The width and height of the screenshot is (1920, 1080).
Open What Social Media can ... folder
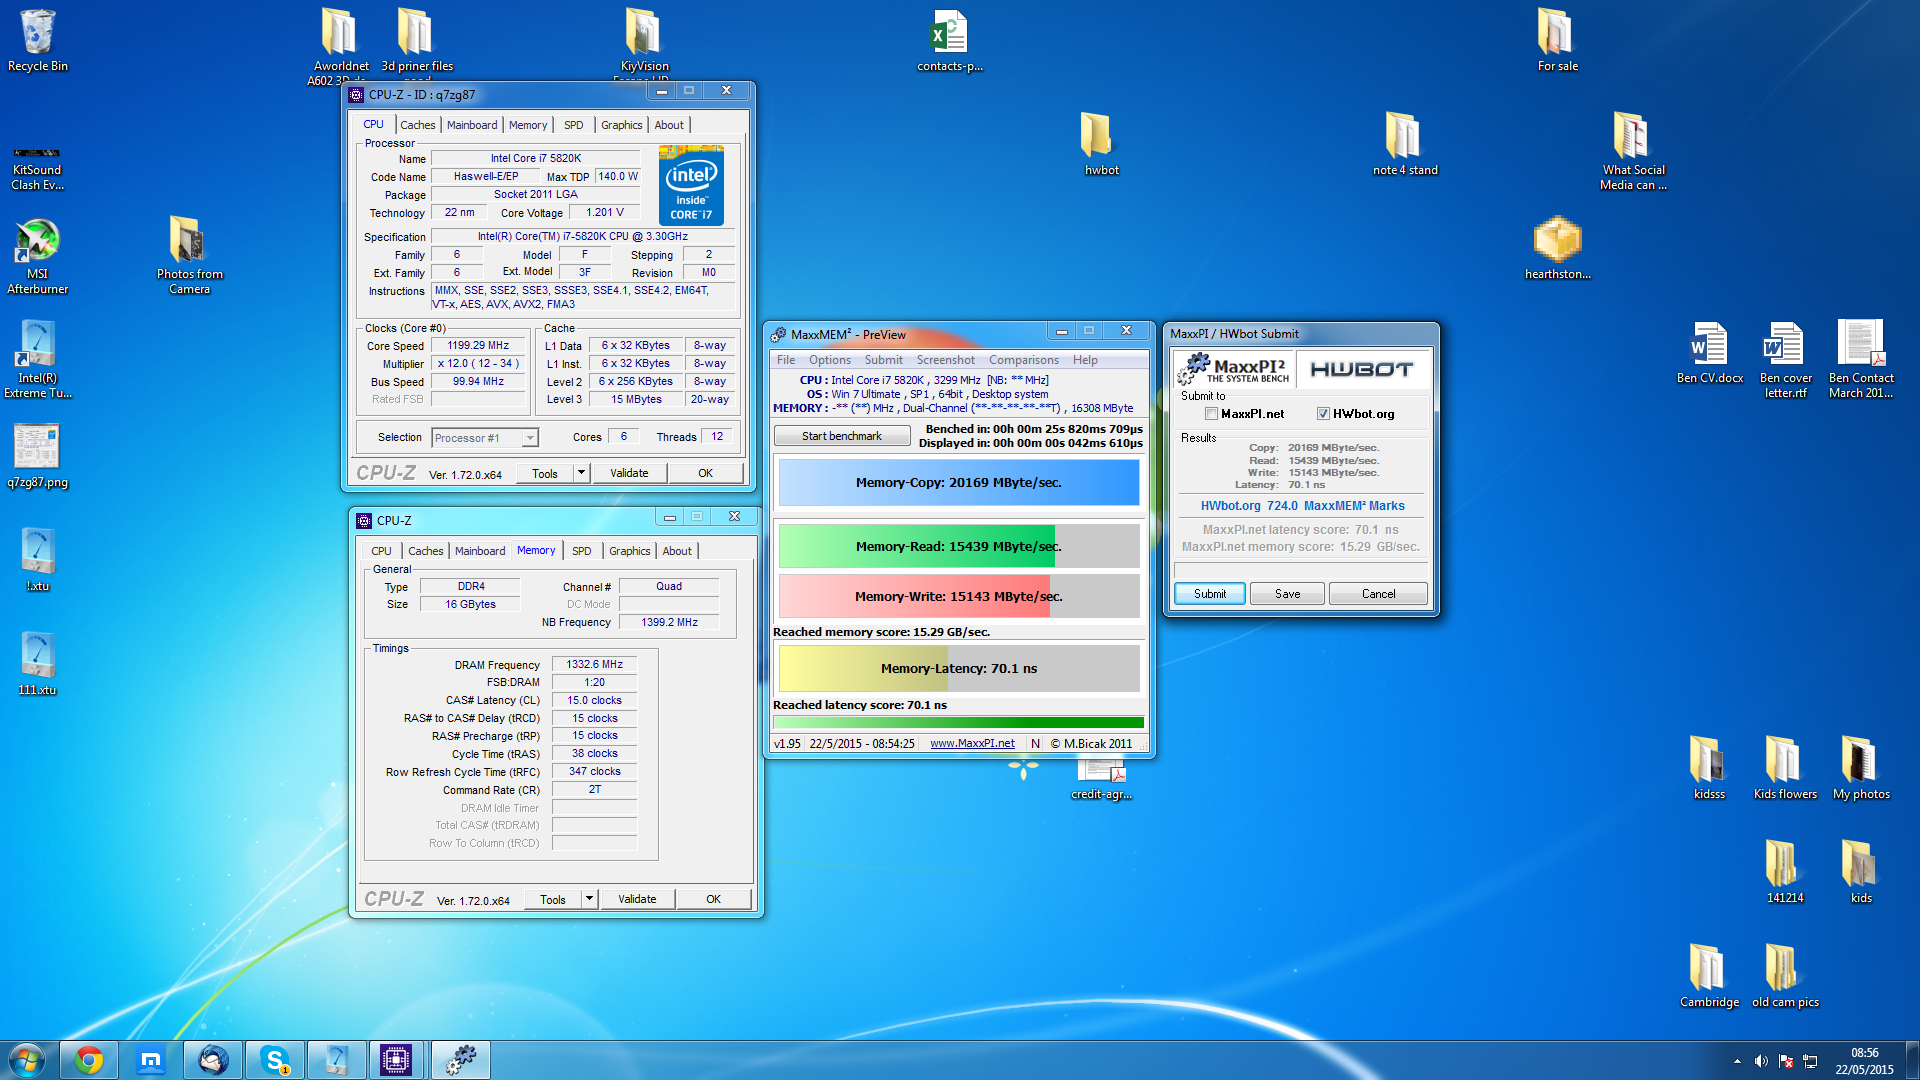click(1633, 152)
